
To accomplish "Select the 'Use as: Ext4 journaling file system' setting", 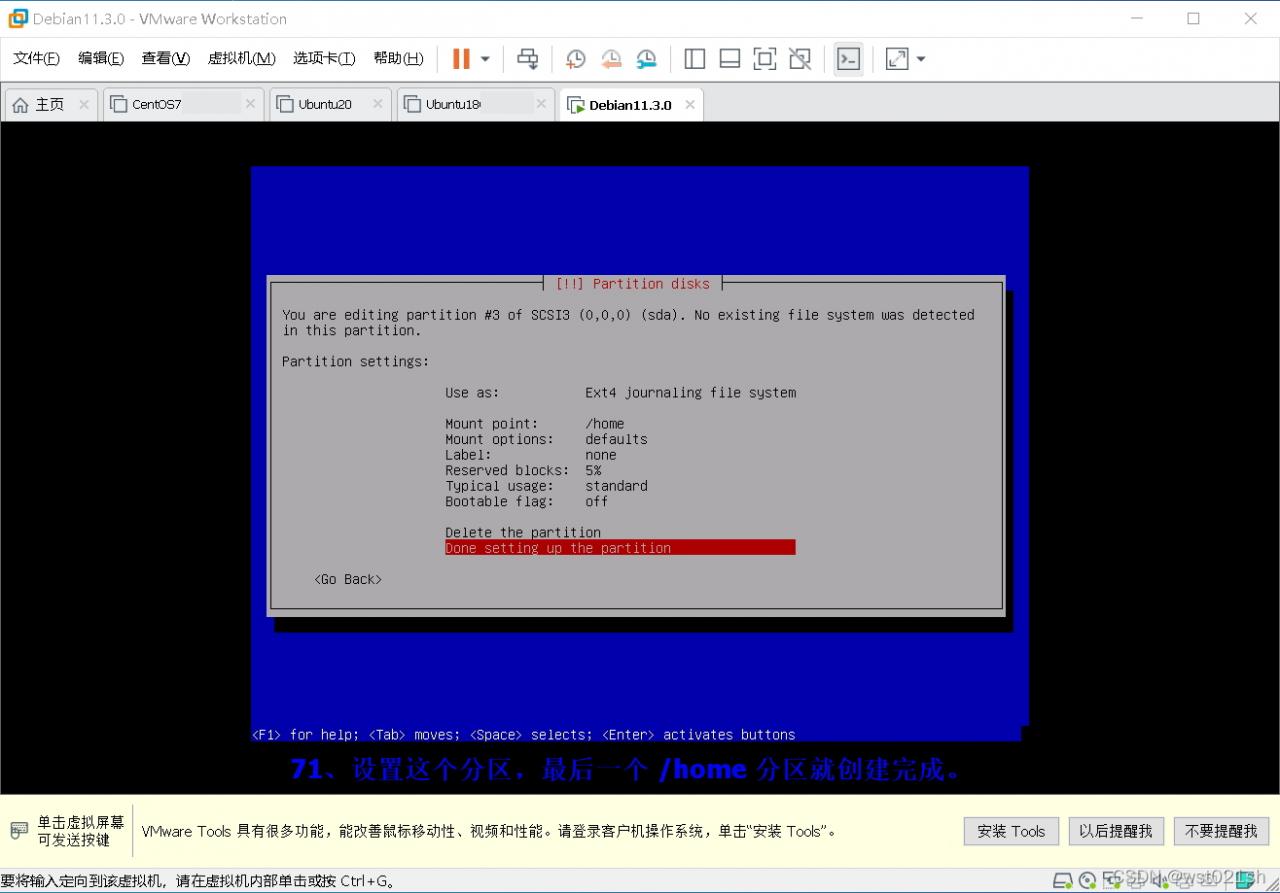I will coord(620,393).
